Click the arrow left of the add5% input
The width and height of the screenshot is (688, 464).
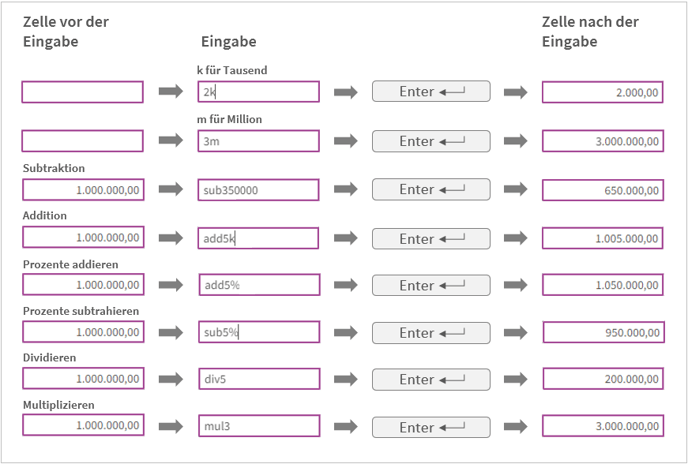click(171, 285)
